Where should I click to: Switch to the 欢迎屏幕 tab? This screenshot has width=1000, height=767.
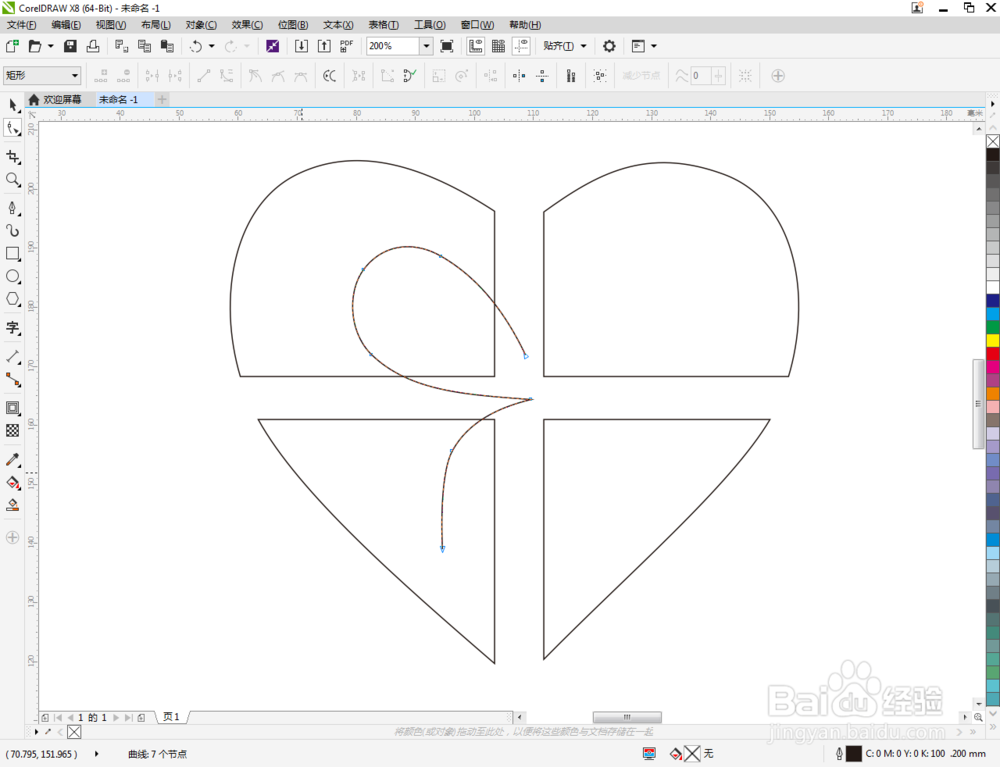pyautogui.click(x=55, y=99)
